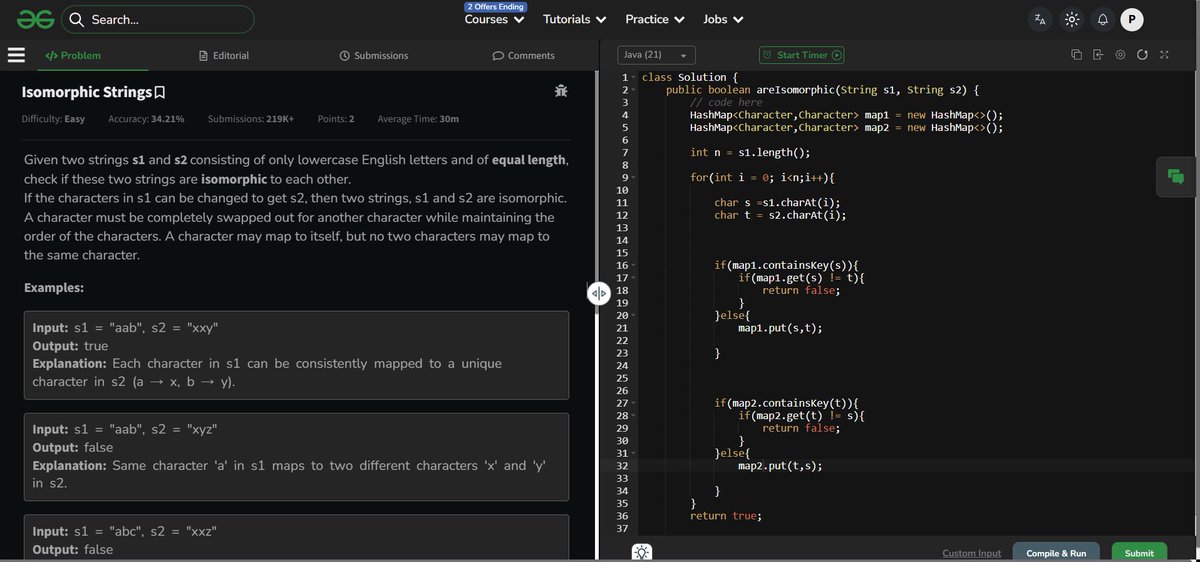
Task: Place cursor on 'map2.put(t,s);' line 32
Action: coord(780,466)
